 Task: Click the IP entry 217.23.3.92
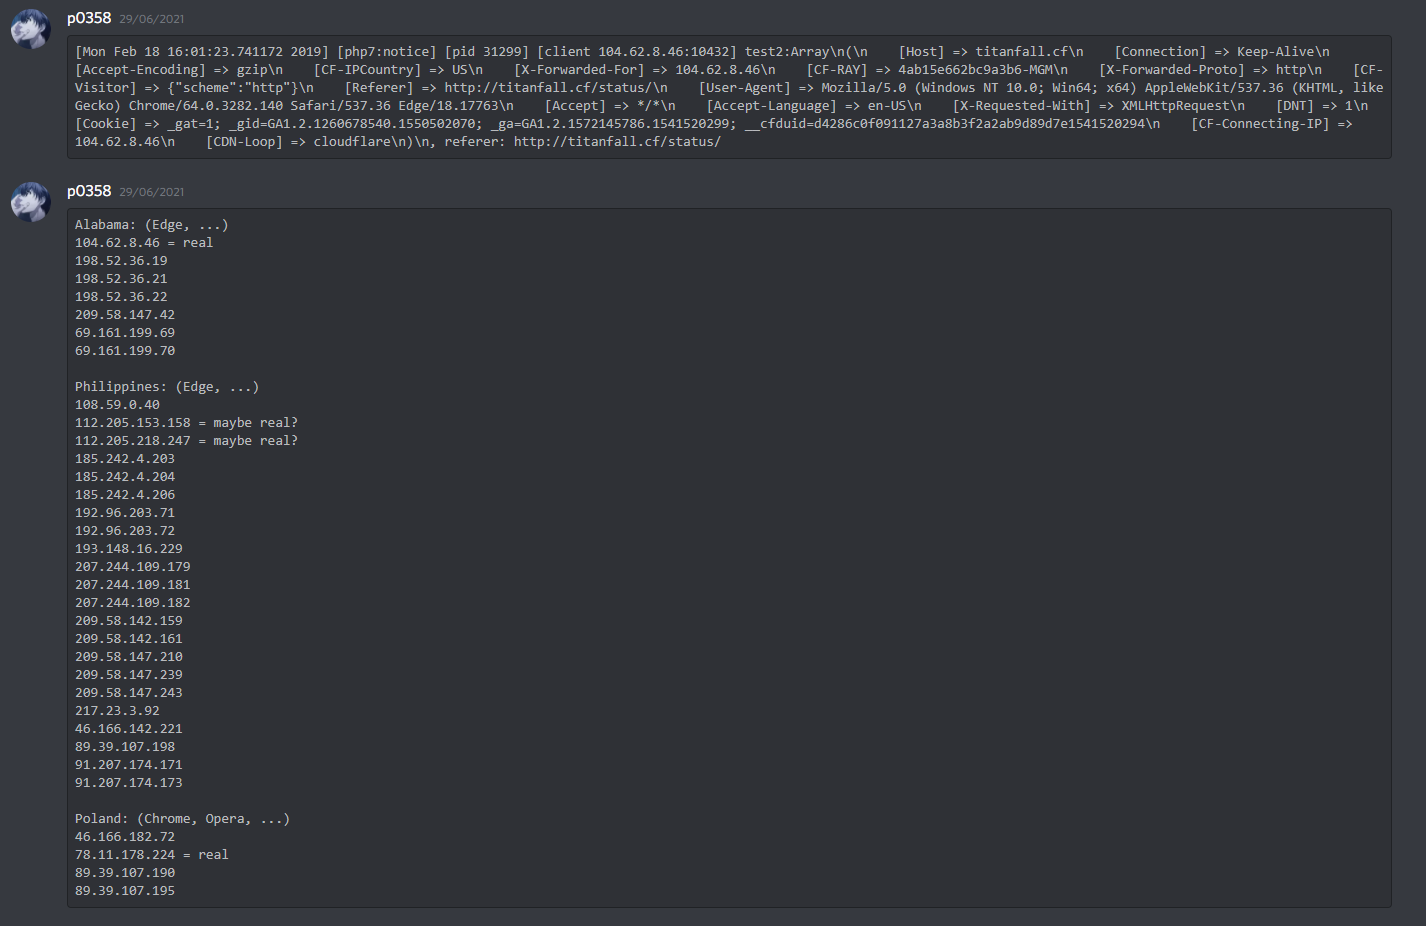[117, 711]
